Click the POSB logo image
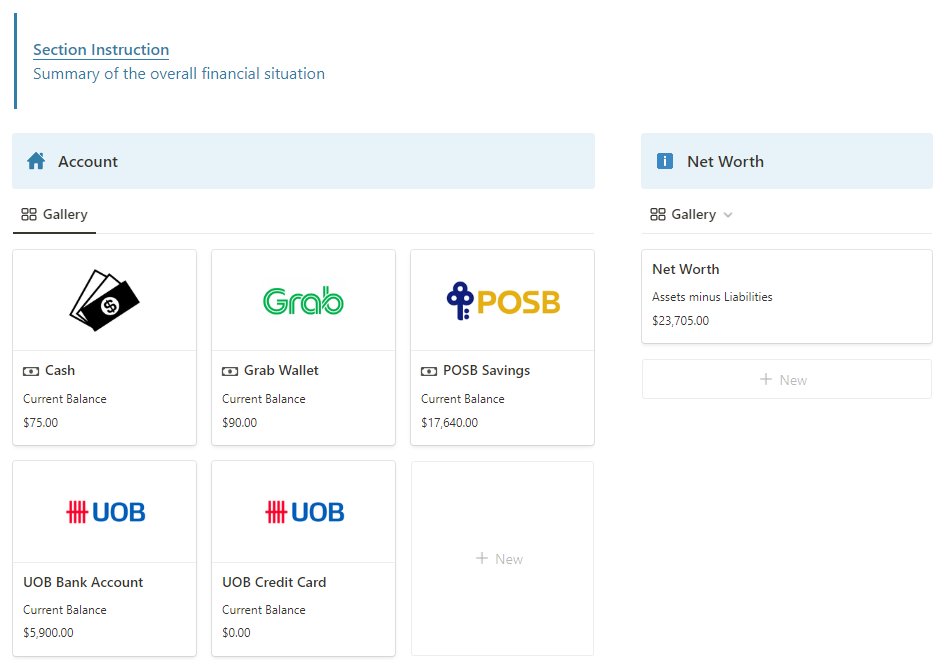 503,301
